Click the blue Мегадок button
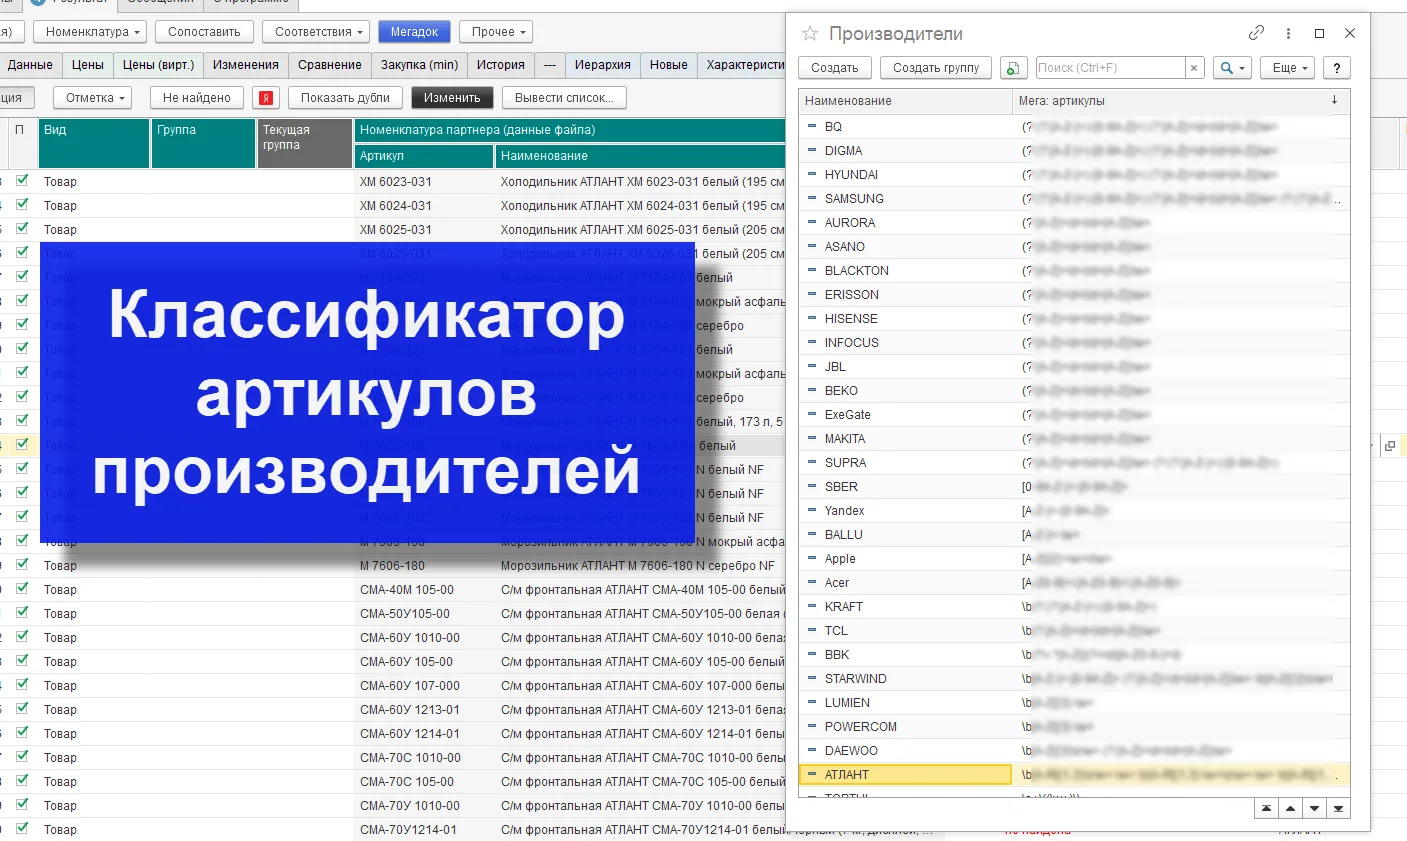 (415, 32)
